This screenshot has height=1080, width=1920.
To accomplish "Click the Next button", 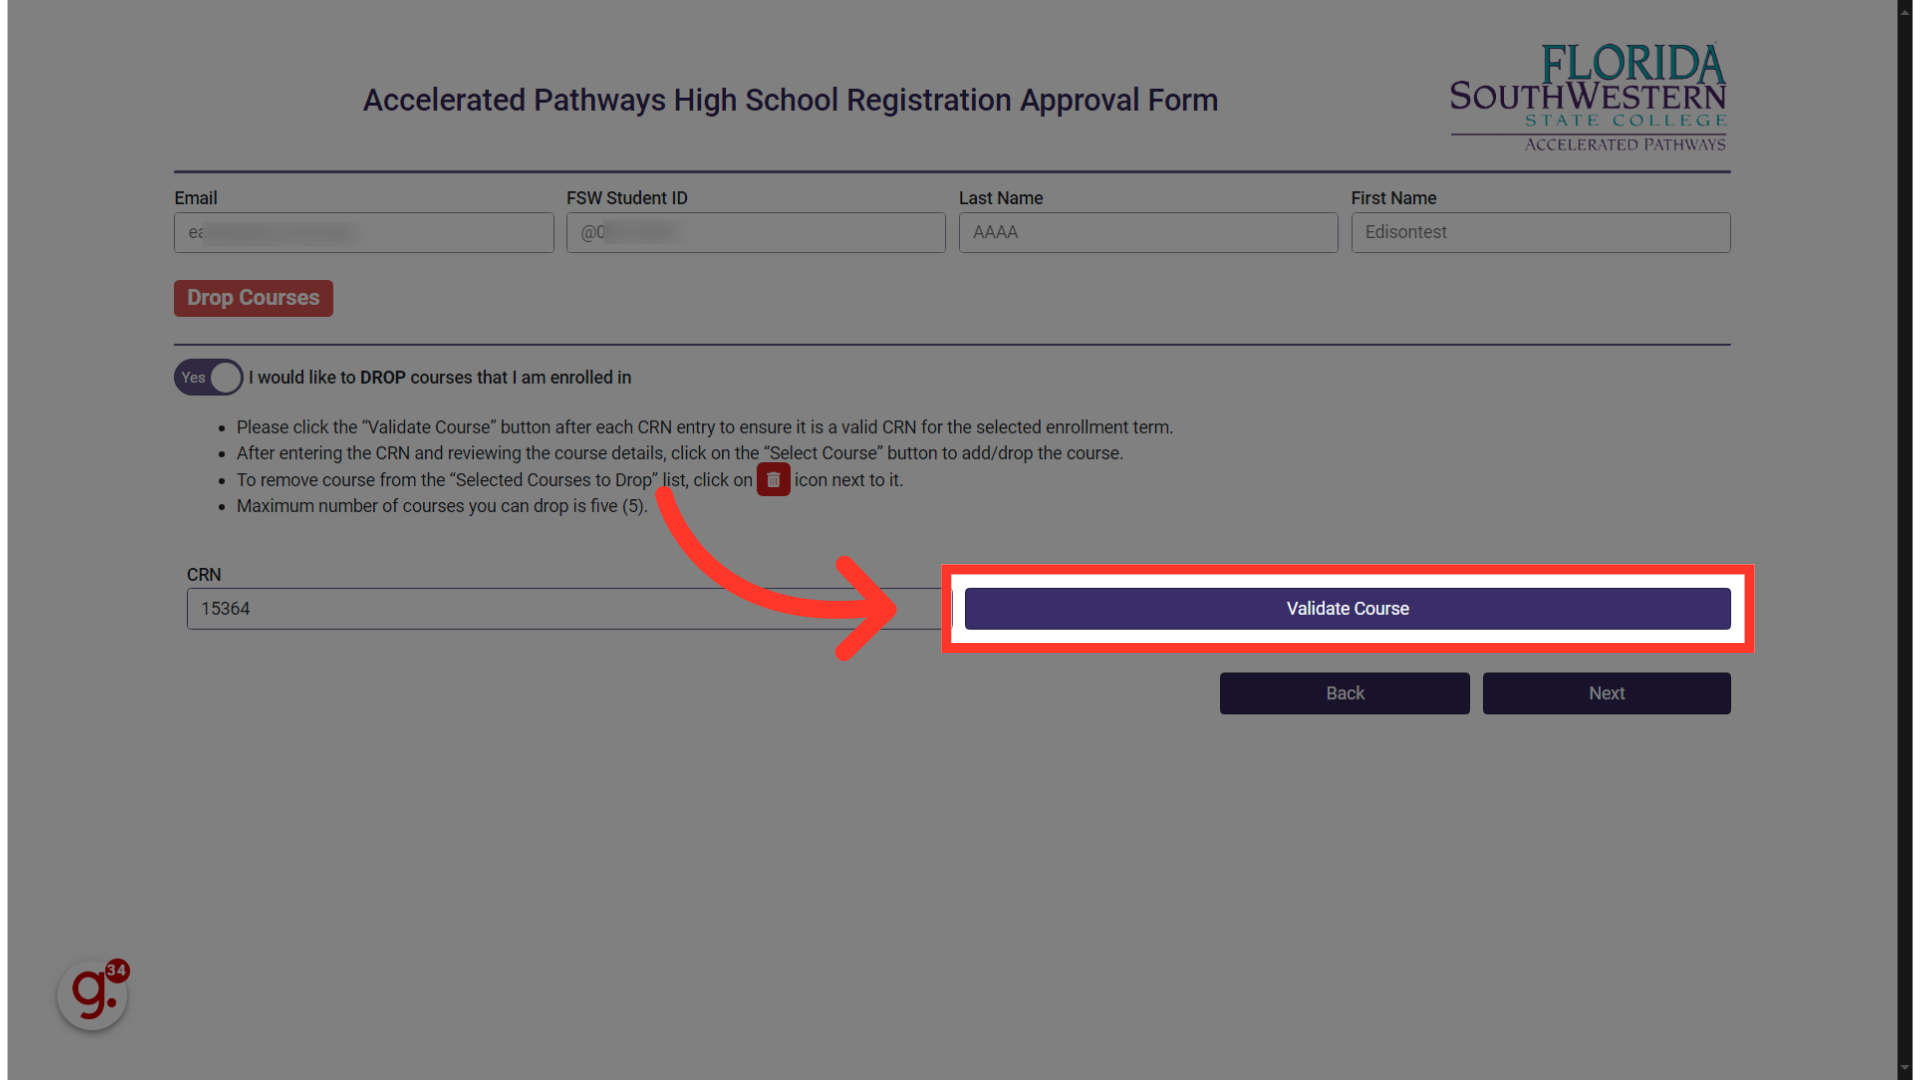I will 1606,692.
